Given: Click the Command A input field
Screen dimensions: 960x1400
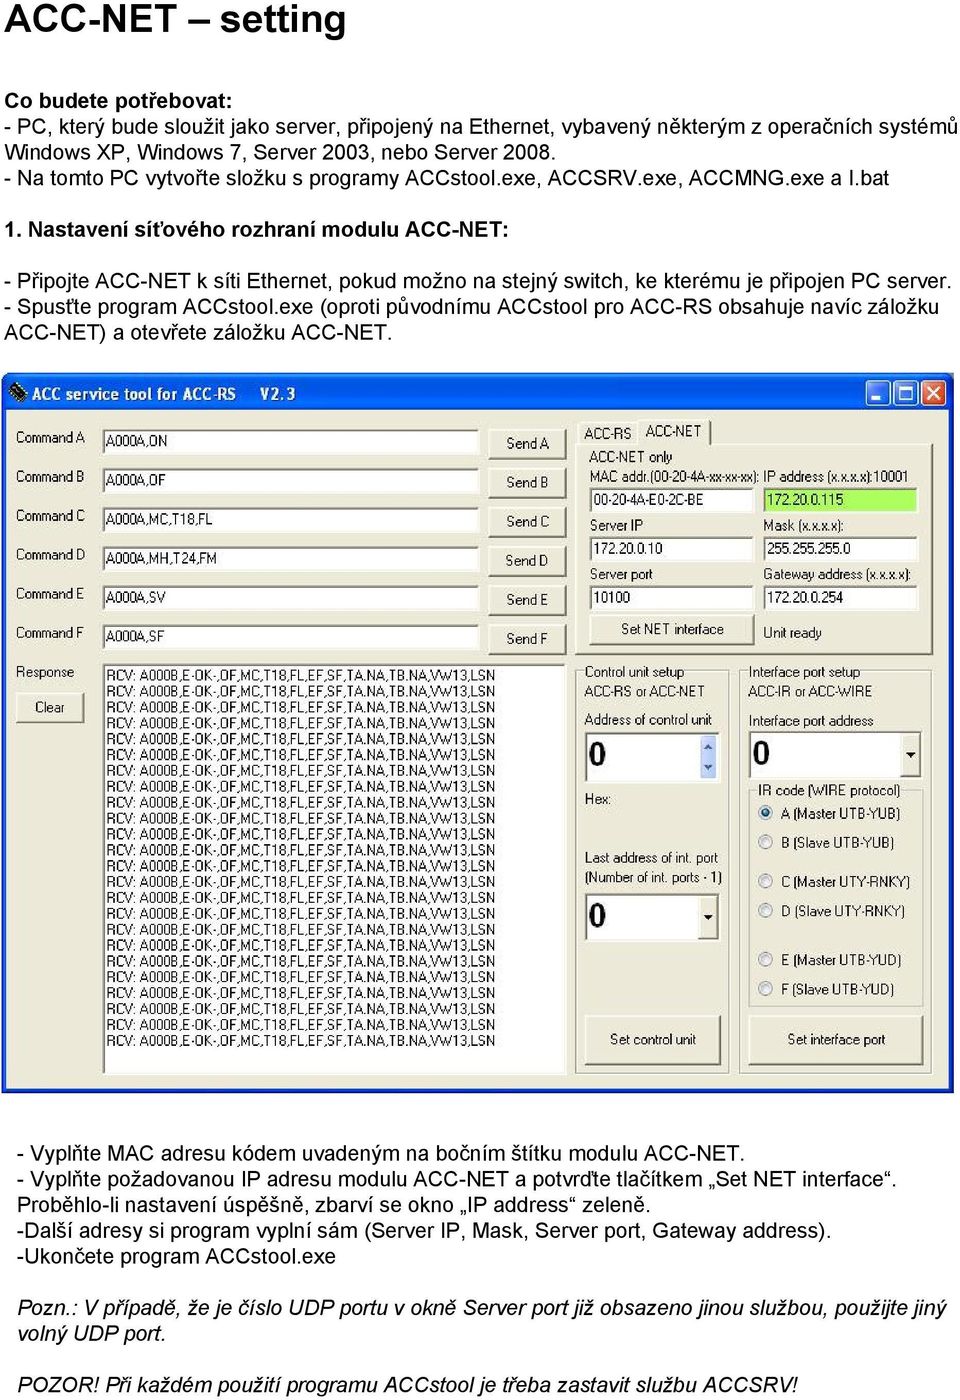Looking at the screenshot, I should click(x=291, y=441).
